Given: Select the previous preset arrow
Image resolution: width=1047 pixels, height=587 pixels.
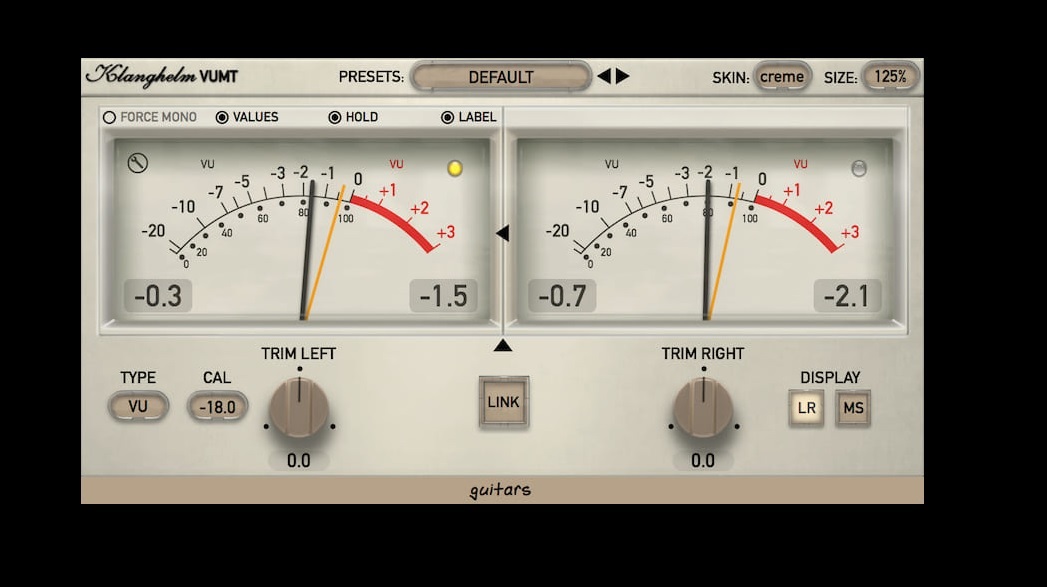Looking at the screenshot, I should 604,76.
